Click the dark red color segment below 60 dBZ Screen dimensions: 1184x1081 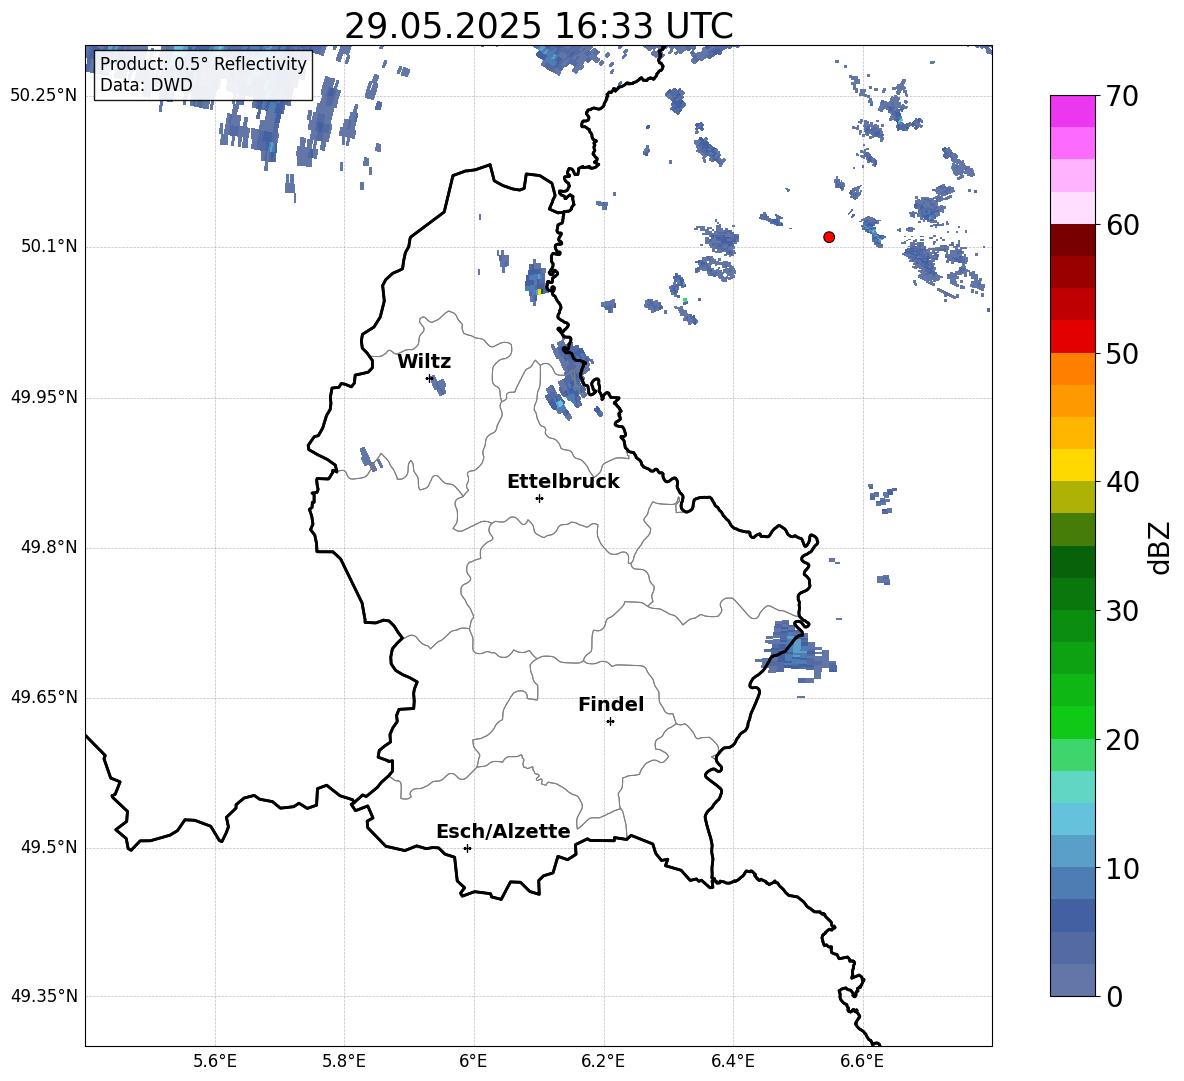(x=1073, y=240)
